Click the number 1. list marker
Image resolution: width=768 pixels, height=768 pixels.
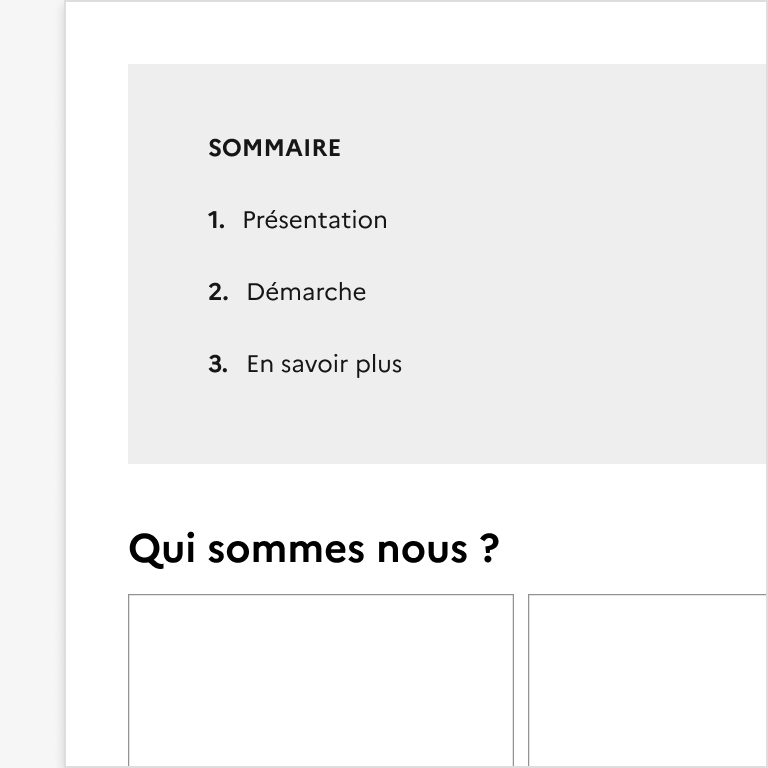[217, 220]
